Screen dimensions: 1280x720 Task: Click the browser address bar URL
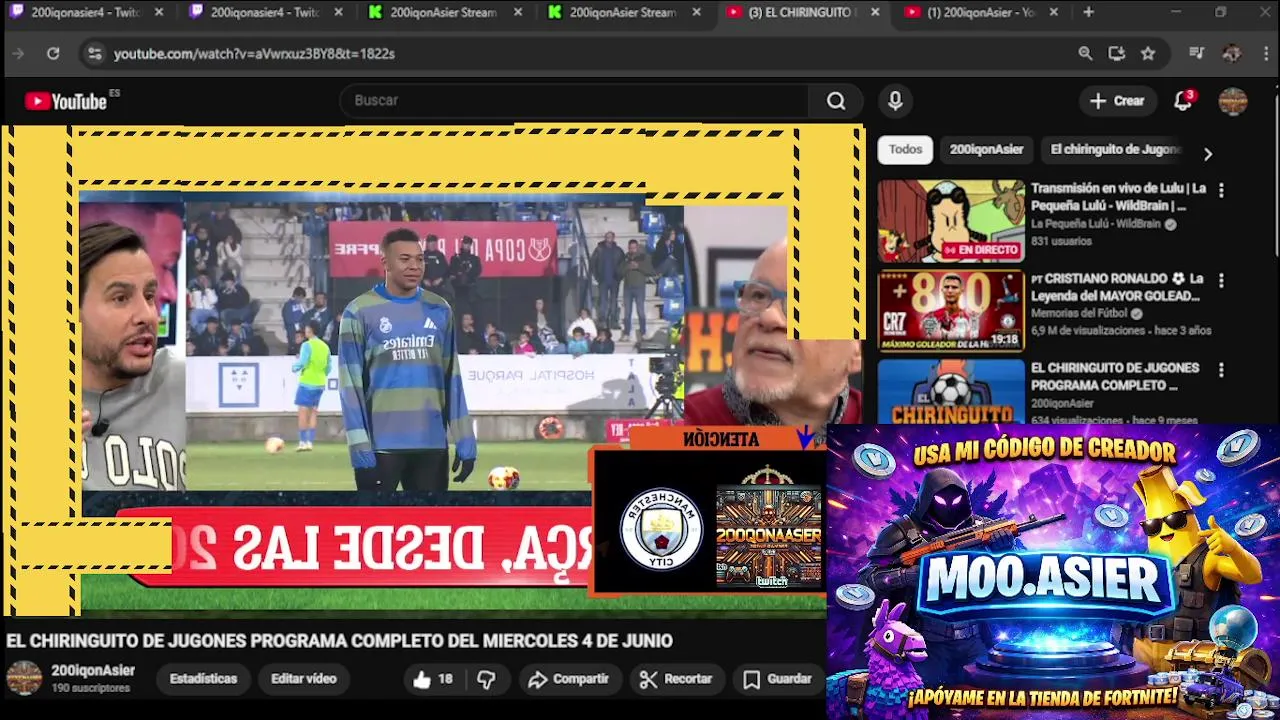[x=254, y=53]
